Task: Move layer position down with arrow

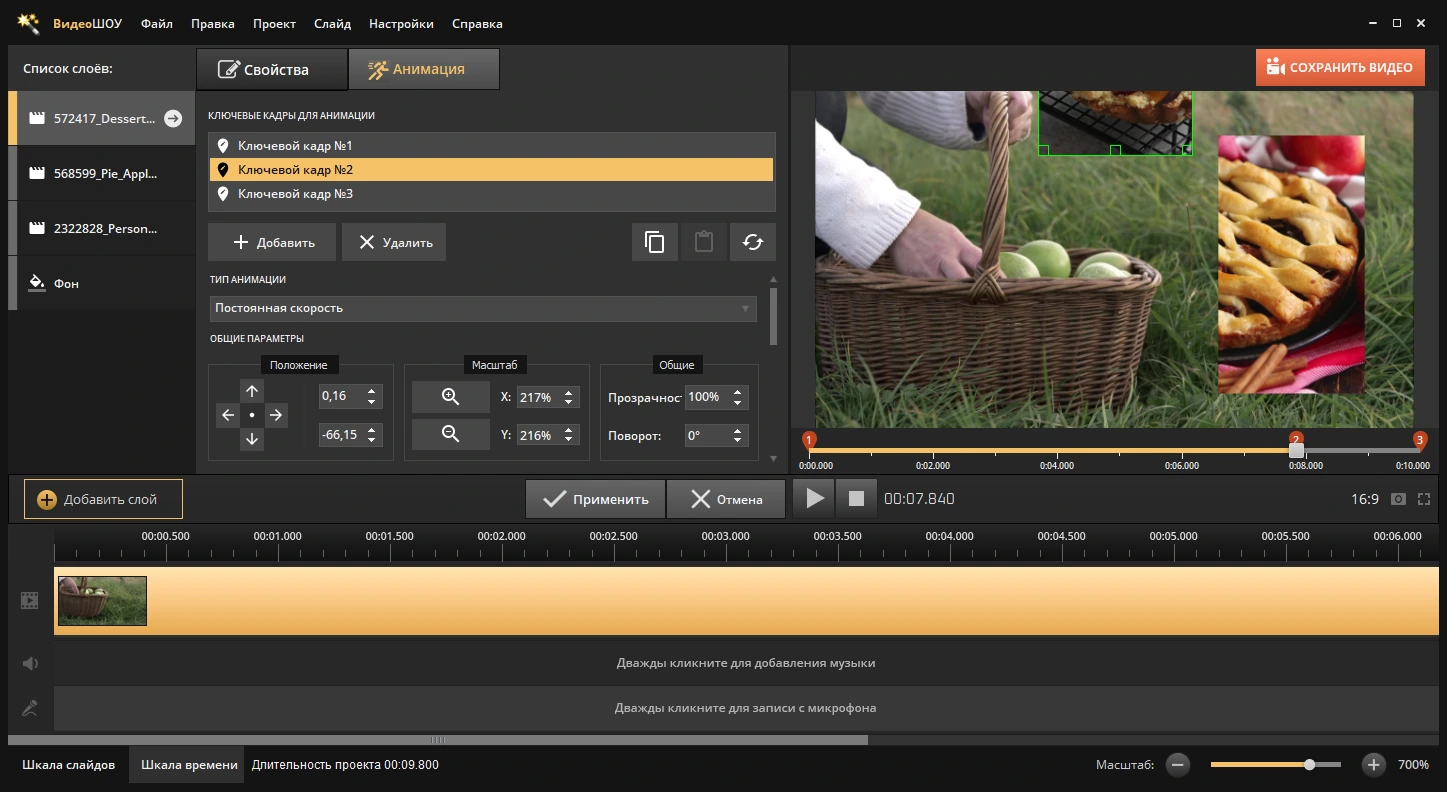Action: coord(252,439)
